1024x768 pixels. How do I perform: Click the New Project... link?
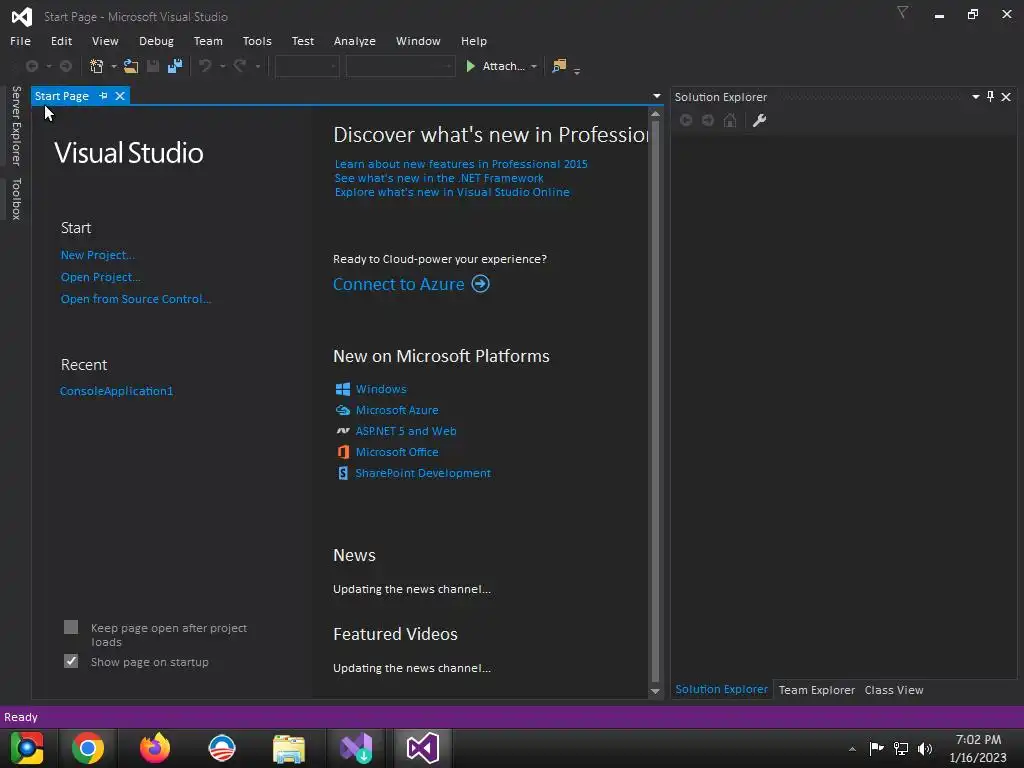tap(98, 255)
